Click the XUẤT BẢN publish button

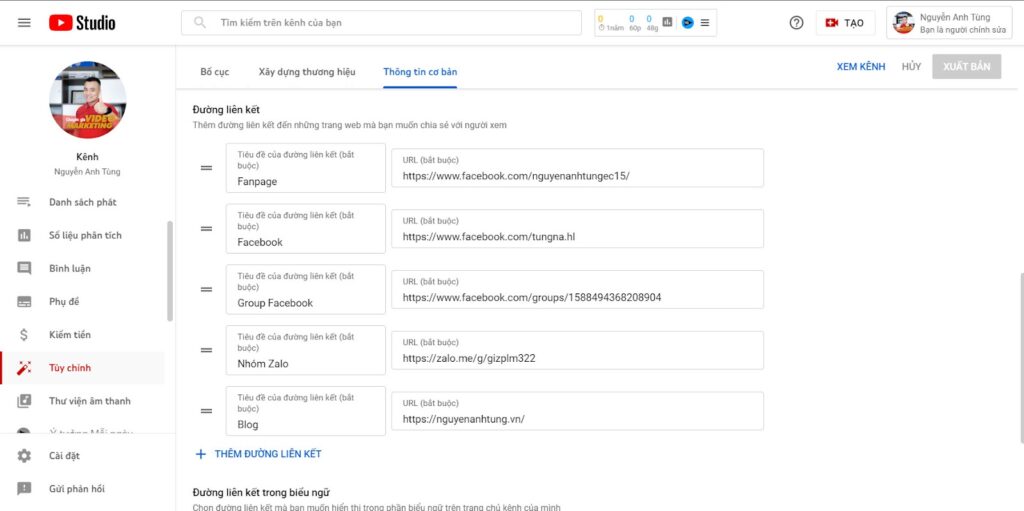point(967,67)
